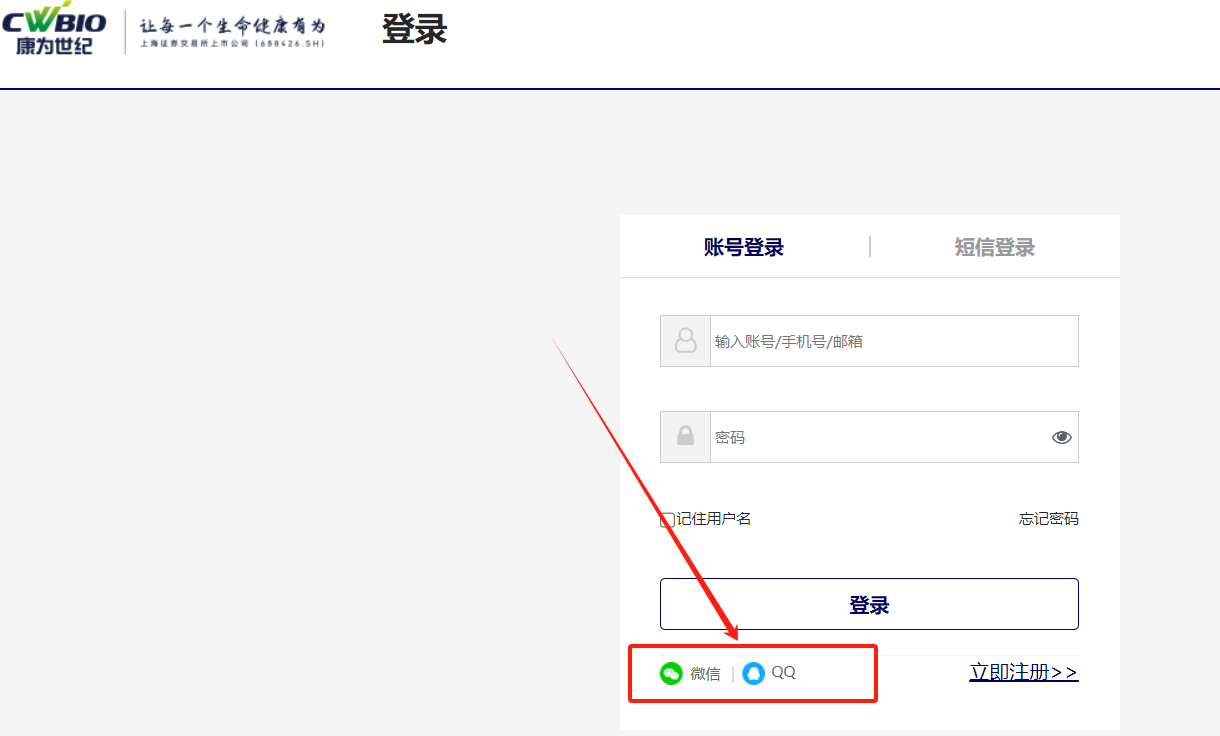
Task: Toggle password visibility with the eye icon
Action: (x=1061, y=437)
